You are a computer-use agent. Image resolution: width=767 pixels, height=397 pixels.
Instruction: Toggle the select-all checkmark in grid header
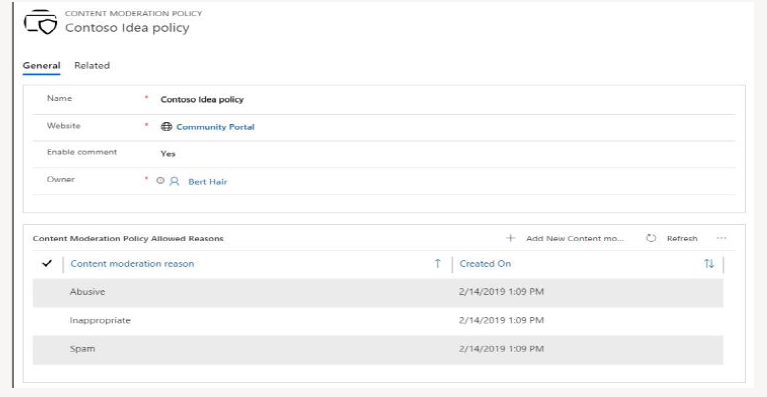click(x=47, y=264)
